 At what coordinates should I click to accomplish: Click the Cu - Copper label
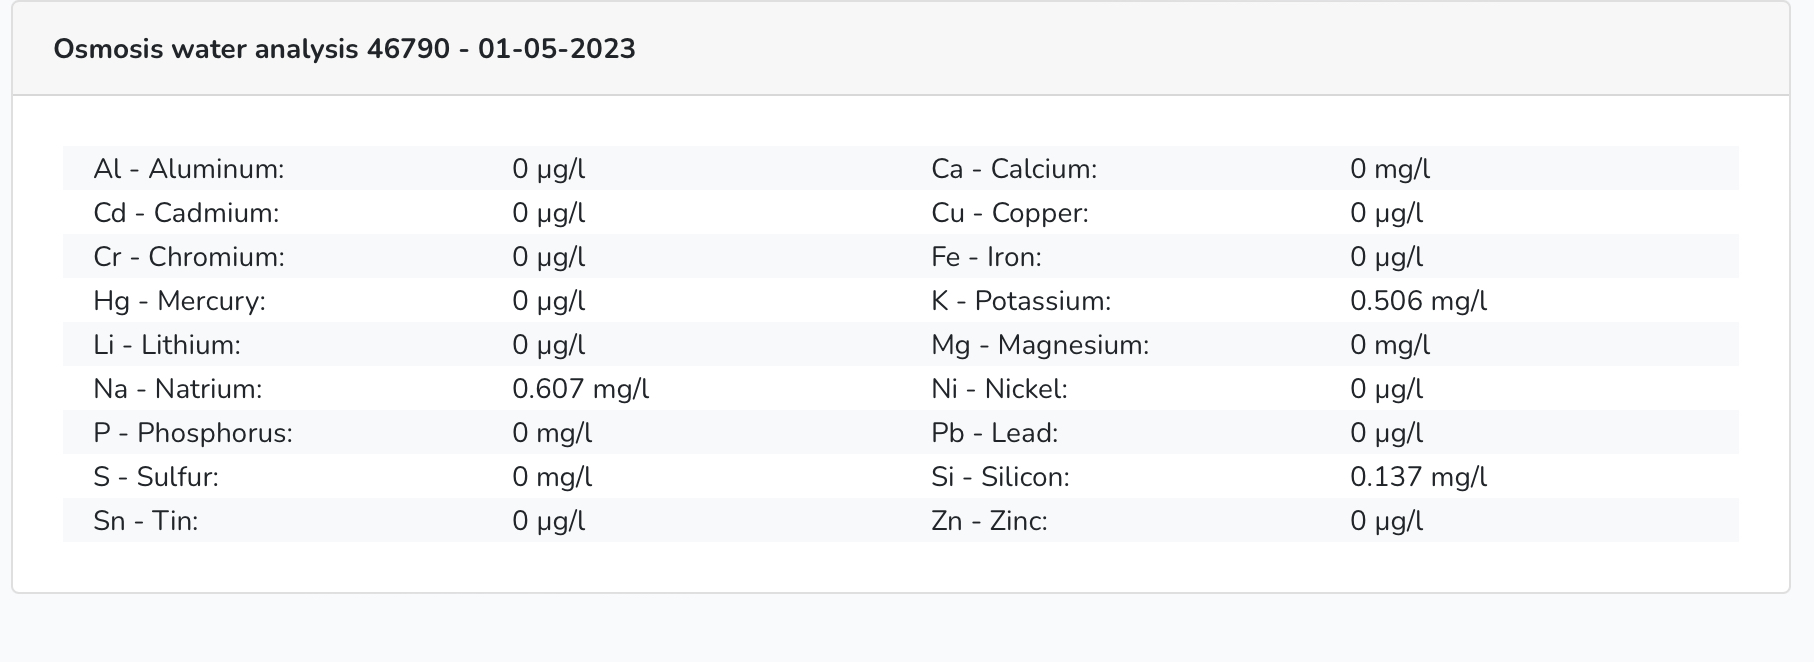click(1010, 213)
